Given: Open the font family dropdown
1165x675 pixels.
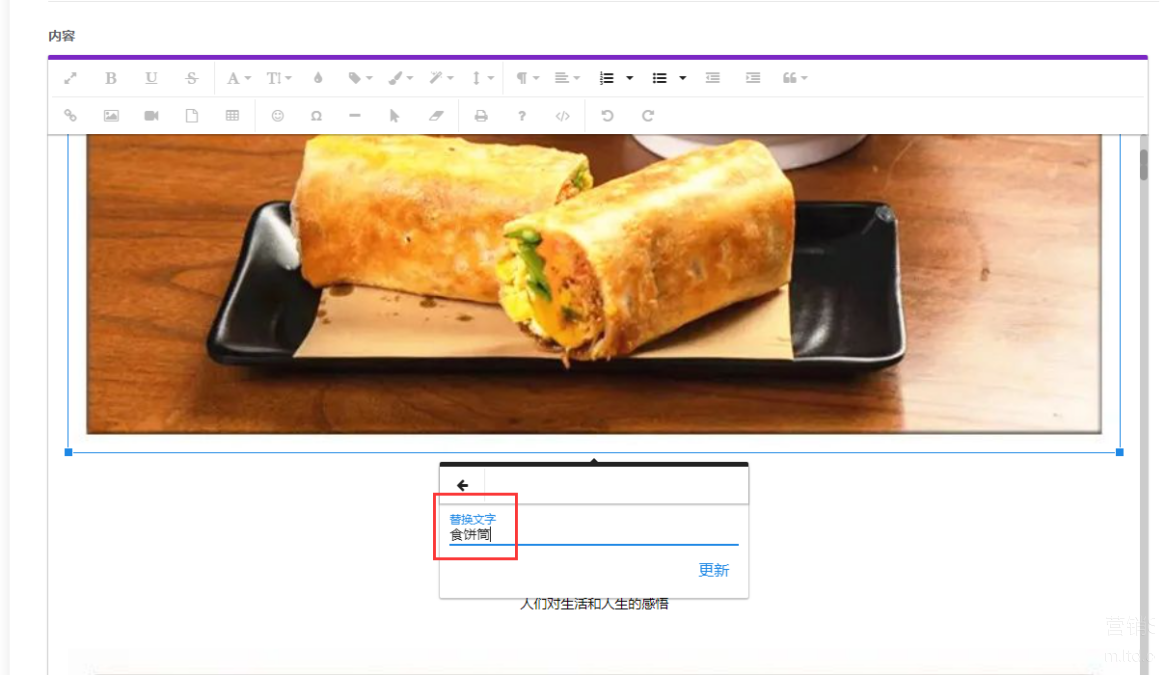Looking at the screenshot, I should pyautogui.click(x=238, y=78).
